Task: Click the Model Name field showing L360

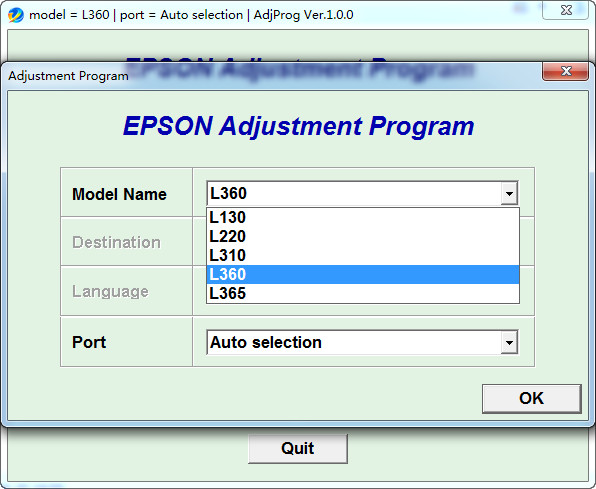Action: click(x=362, y=193)
